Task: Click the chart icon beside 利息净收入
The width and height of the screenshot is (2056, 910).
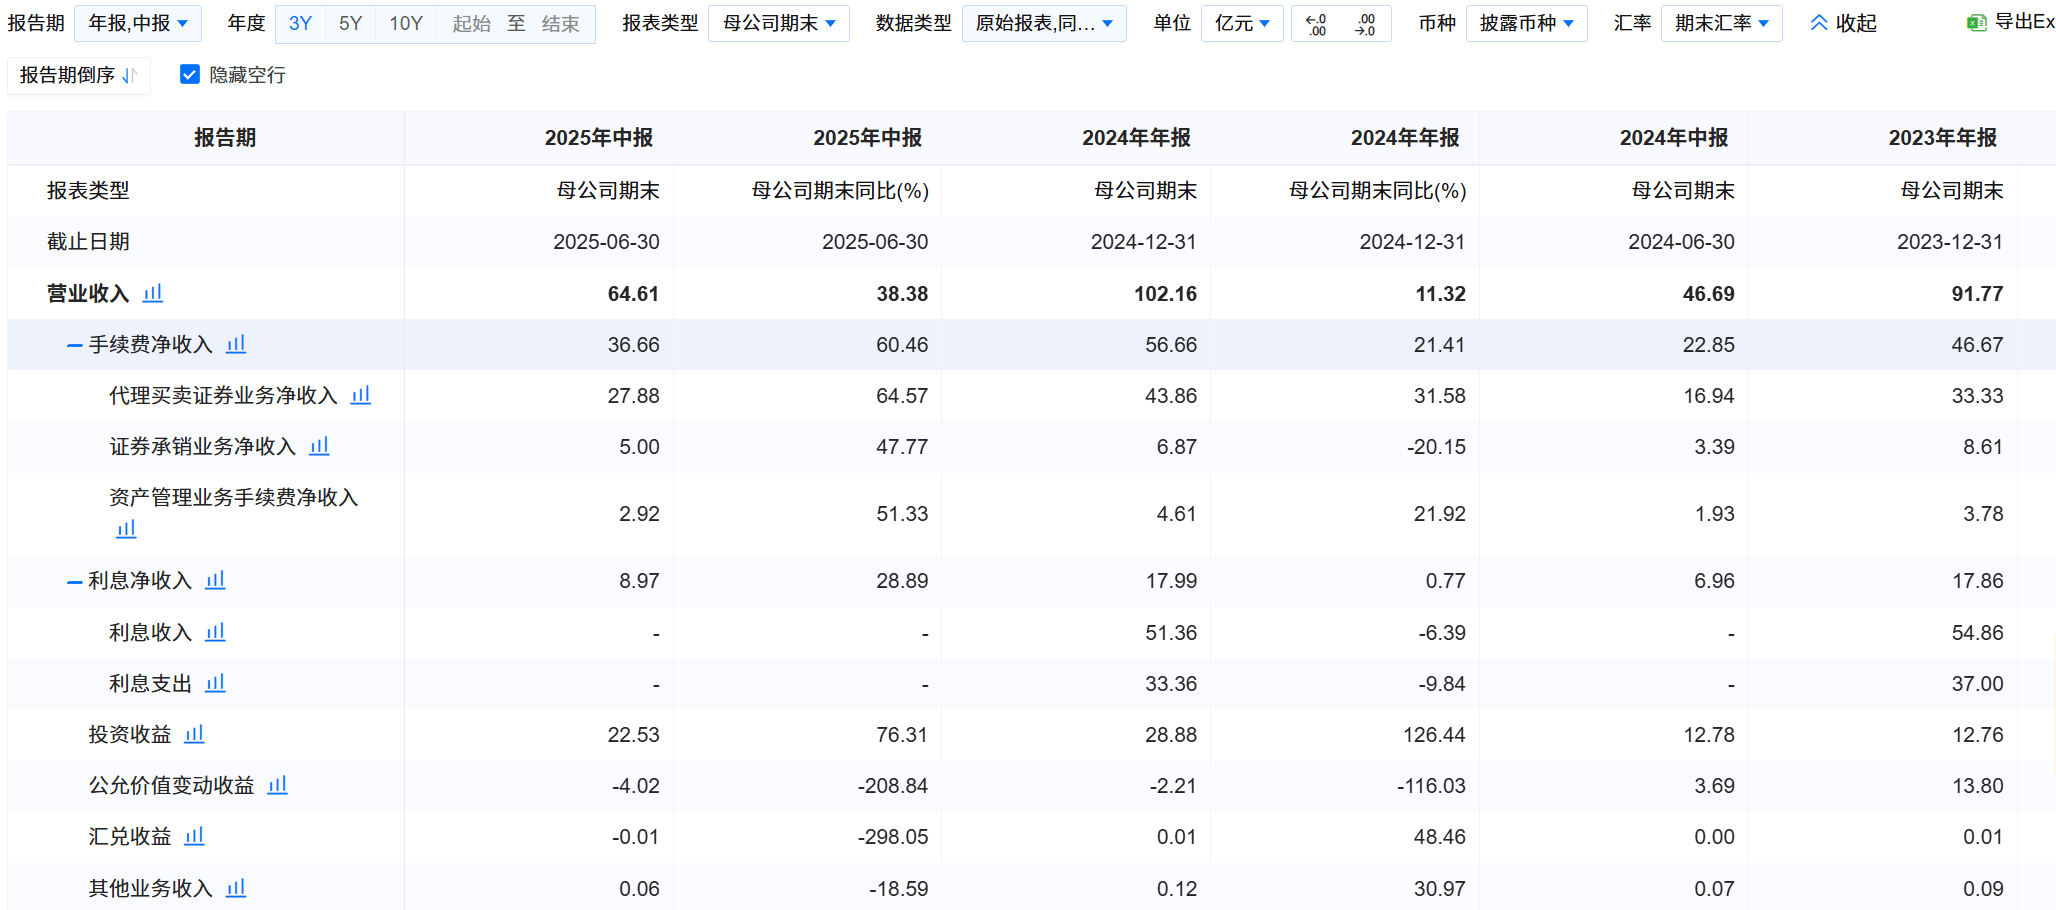Action: point(214,580)
